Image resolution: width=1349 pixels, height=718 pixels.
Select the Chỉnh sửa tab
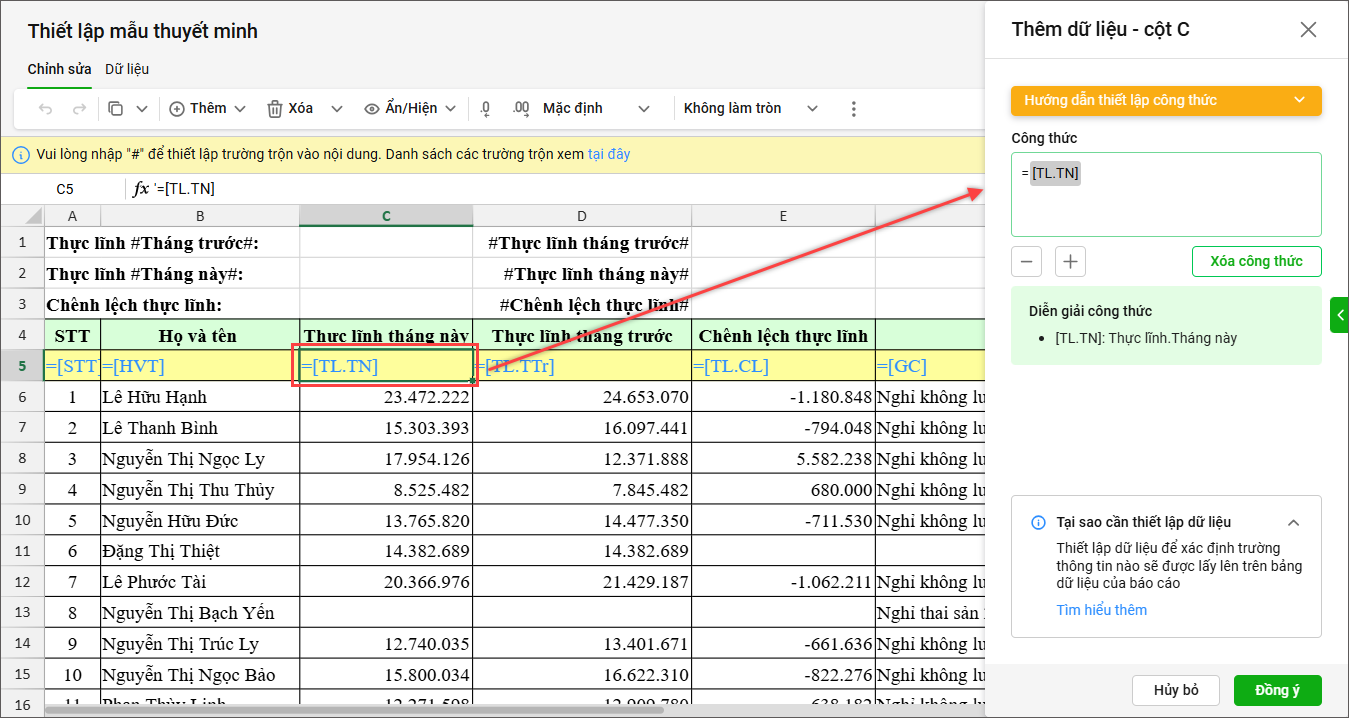click(60, 69)
